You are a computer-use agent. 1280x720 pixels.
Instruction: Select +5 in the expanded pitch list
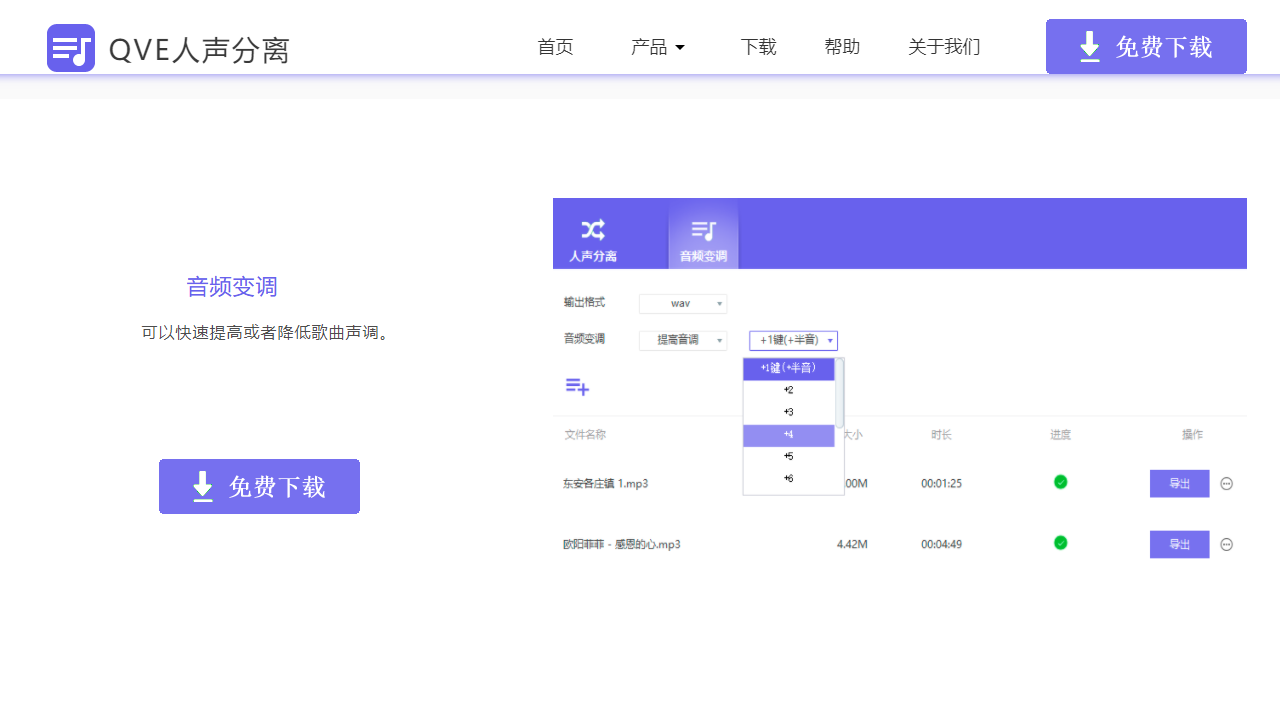pyautogui.click(x=789, y=455)
